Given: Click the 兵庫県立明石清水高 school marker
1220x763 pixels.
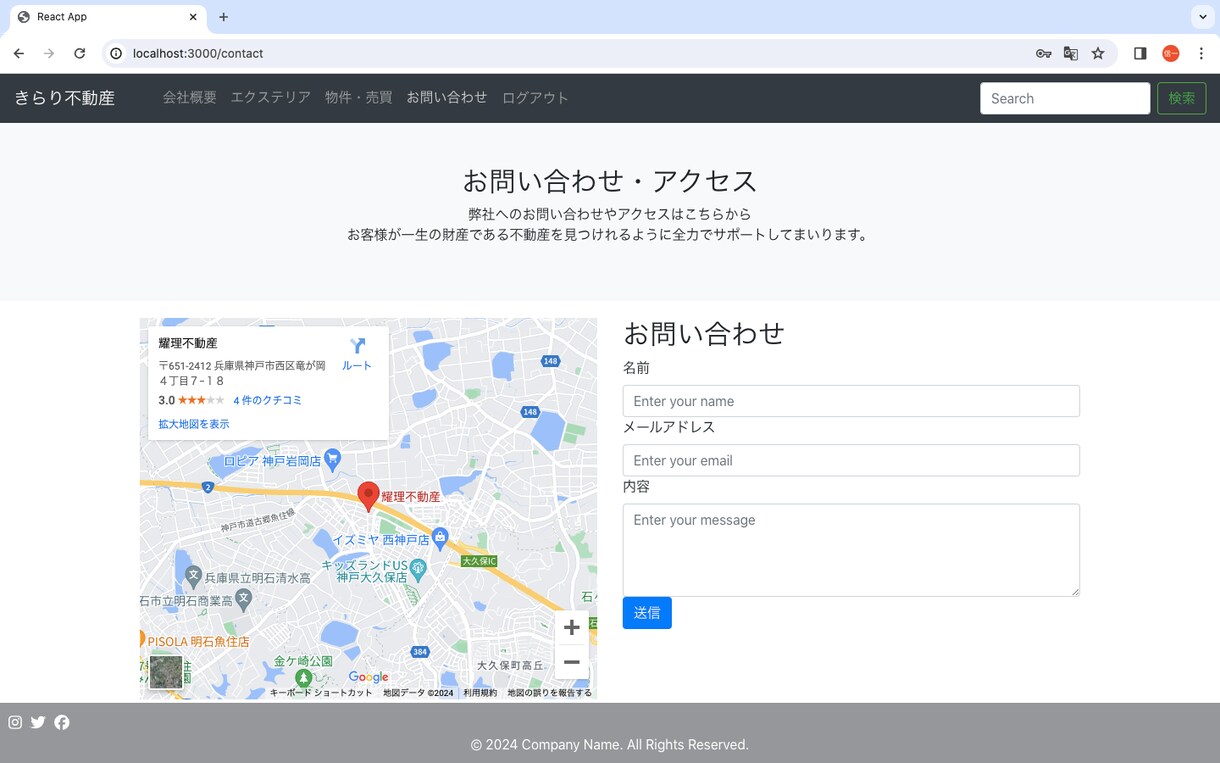Looking at the screenshot, I should (193, 576).
